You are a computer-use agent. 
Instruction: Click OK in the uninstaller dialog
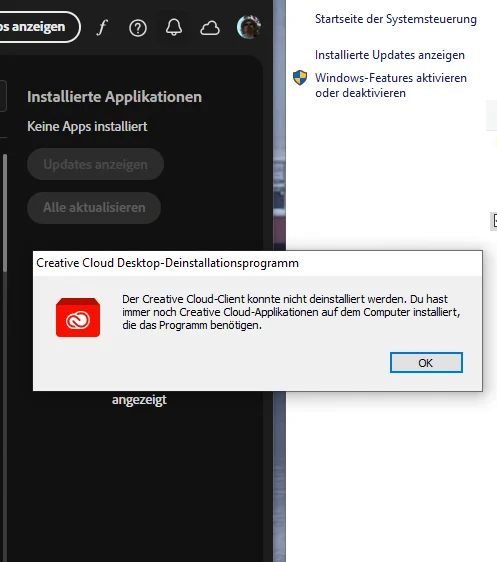(x=426, y=363)
